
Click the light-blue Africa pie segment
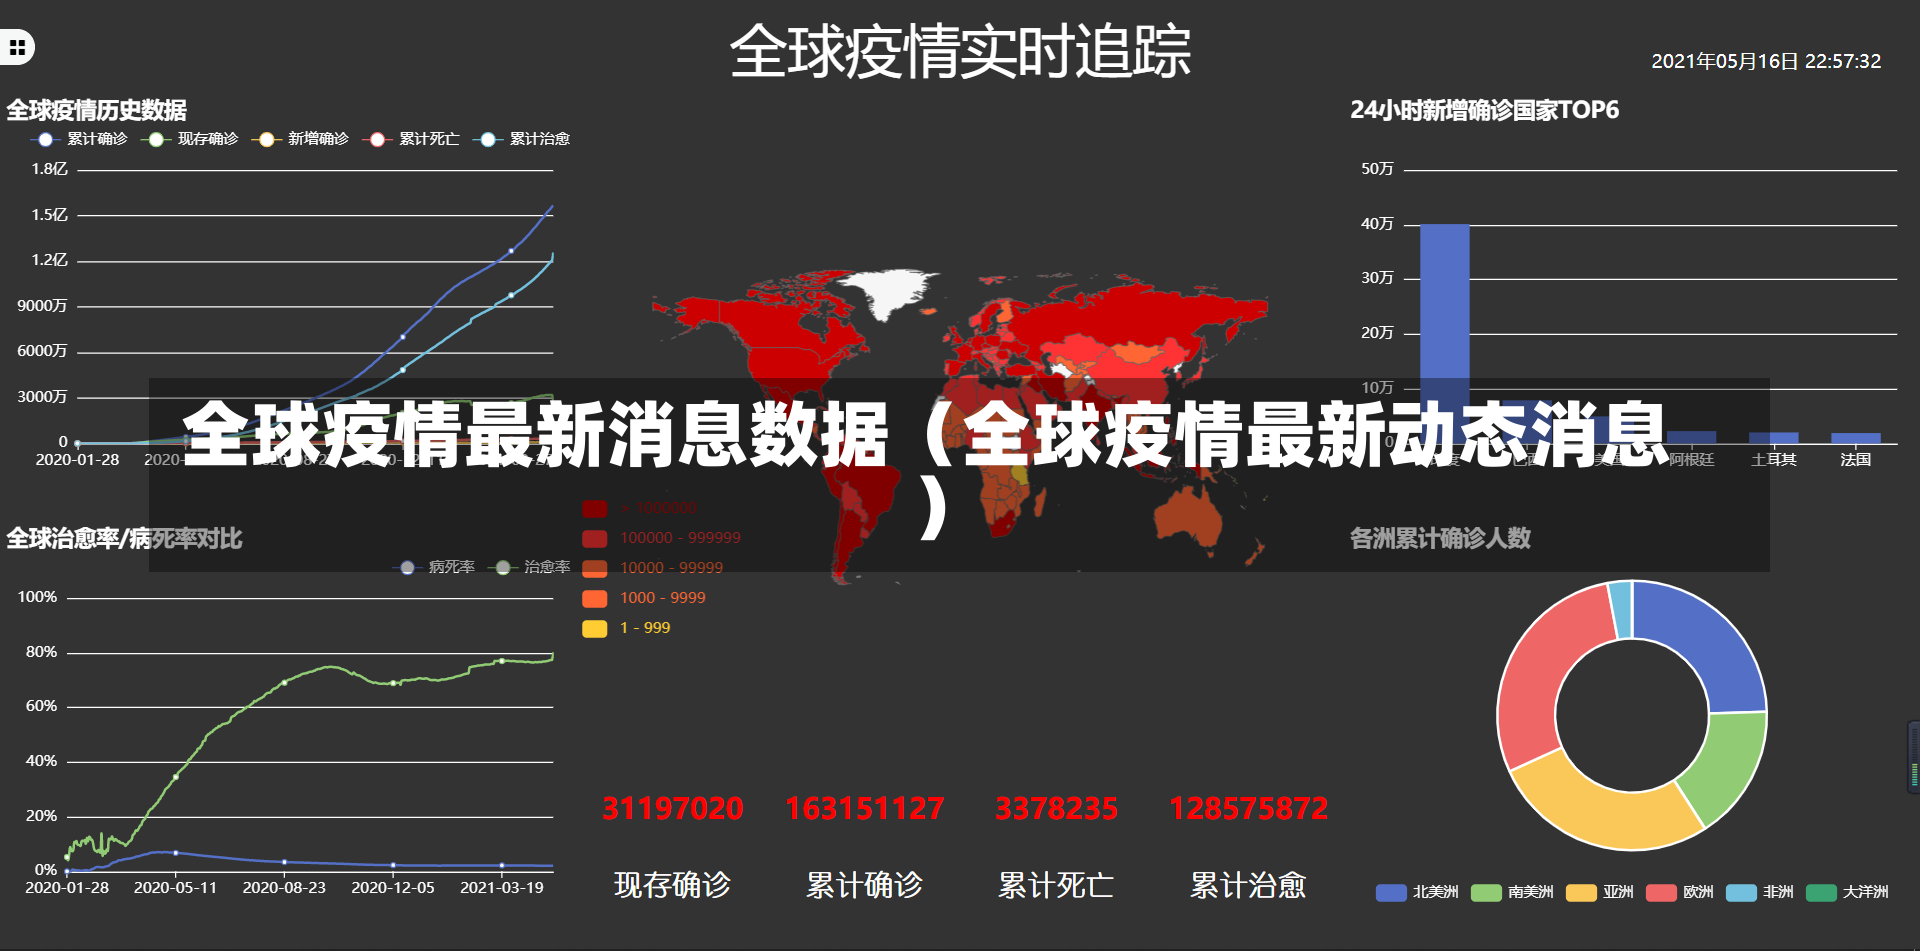click(1621, 609)
